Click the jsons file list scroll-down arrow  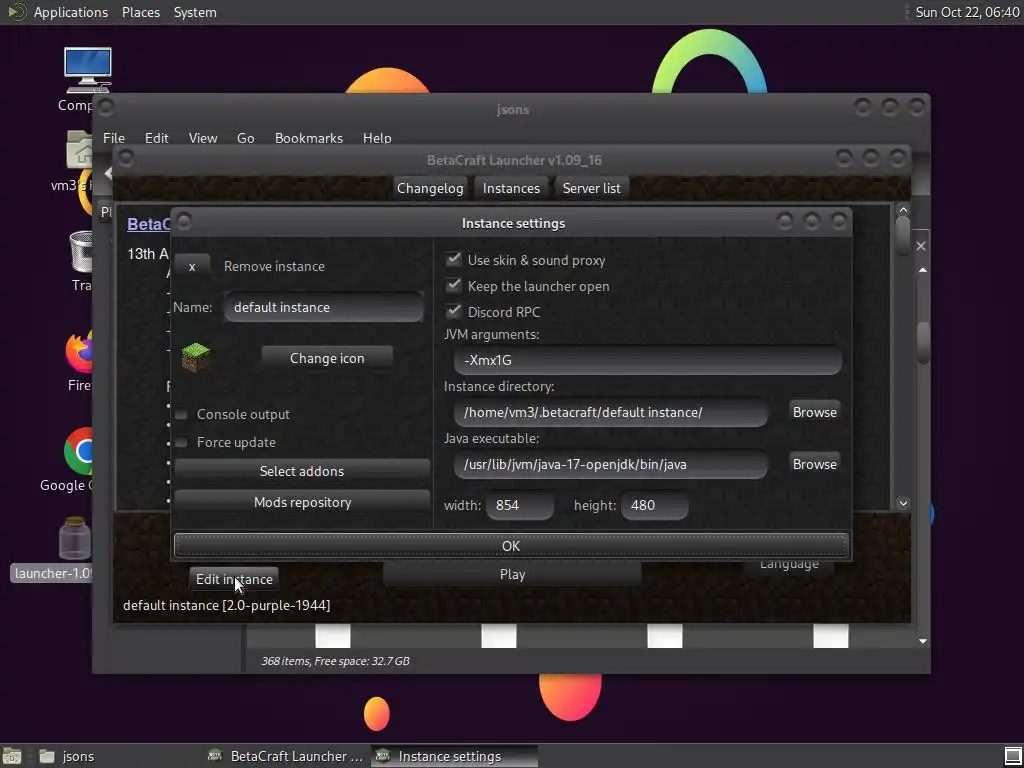pos(923,641)
